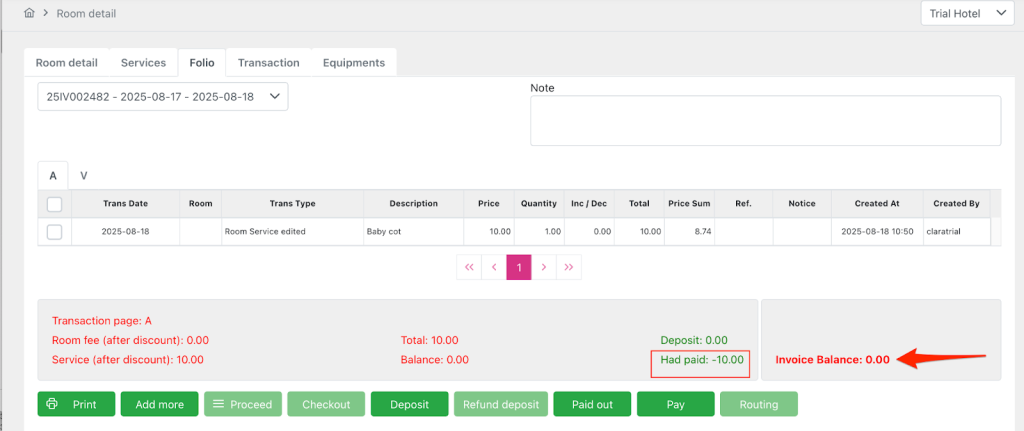Check the Baby cot transaction row

coord(55,232)
